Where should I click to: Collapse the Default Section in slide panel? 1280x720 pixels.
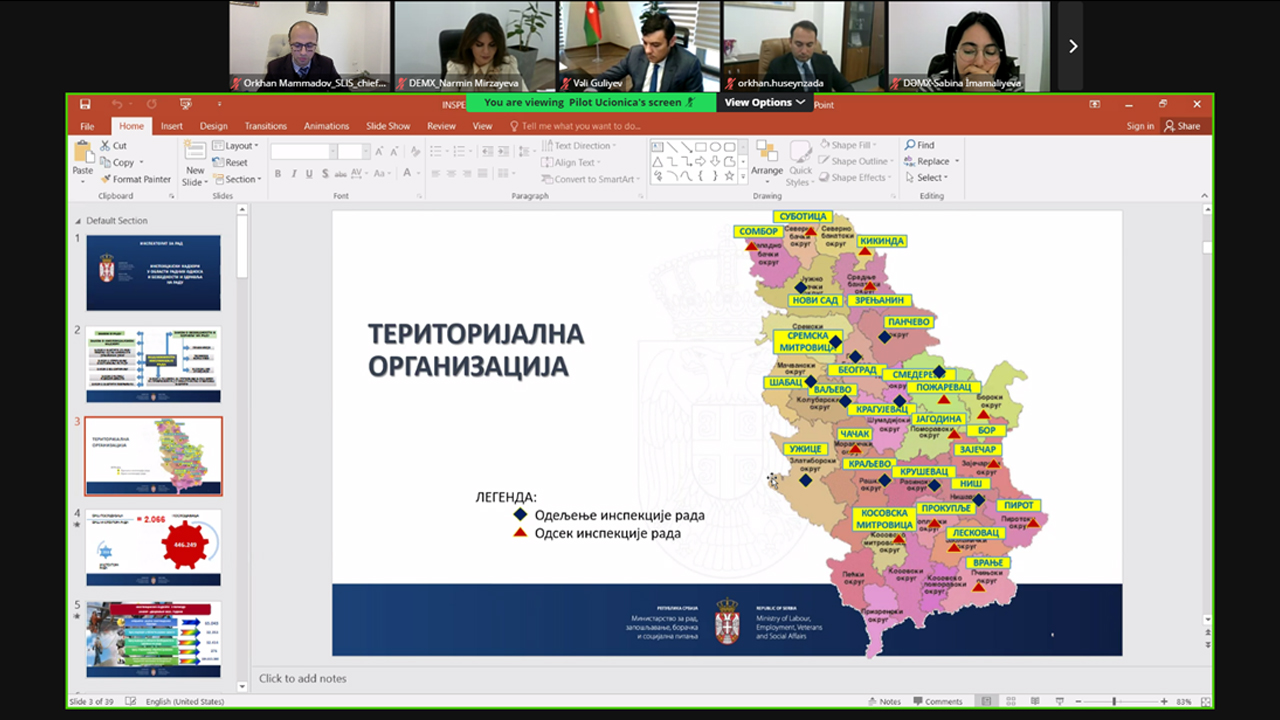point(79,221)
